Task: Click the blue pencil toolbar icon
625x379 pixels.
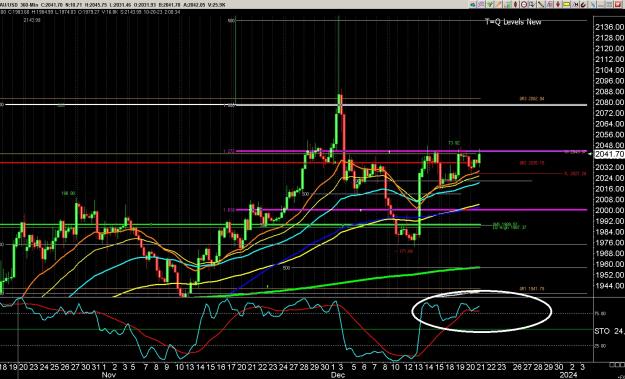Action: (x=592, y=4)
